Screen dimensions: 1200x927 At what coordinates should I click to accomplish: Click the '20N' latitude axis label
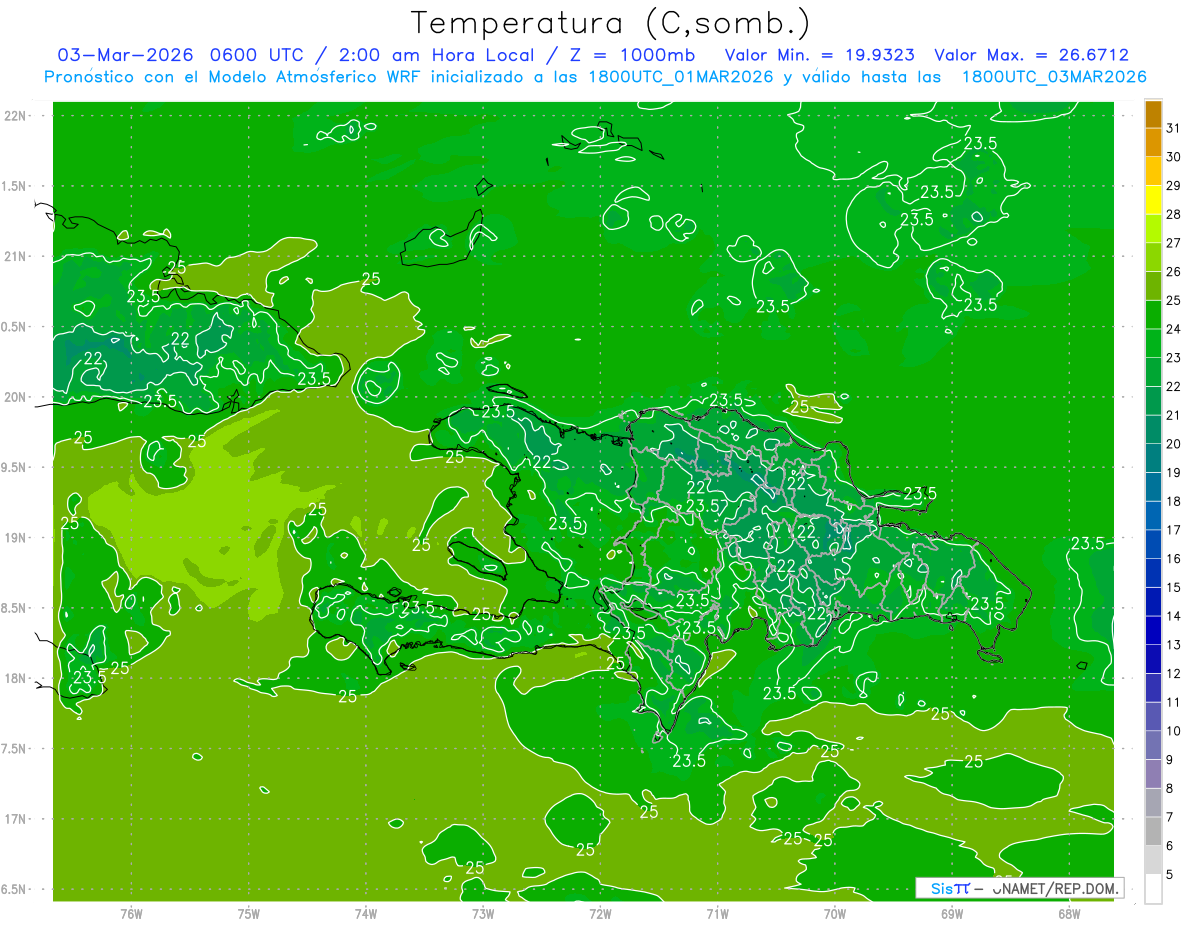[x=15, y=397]
